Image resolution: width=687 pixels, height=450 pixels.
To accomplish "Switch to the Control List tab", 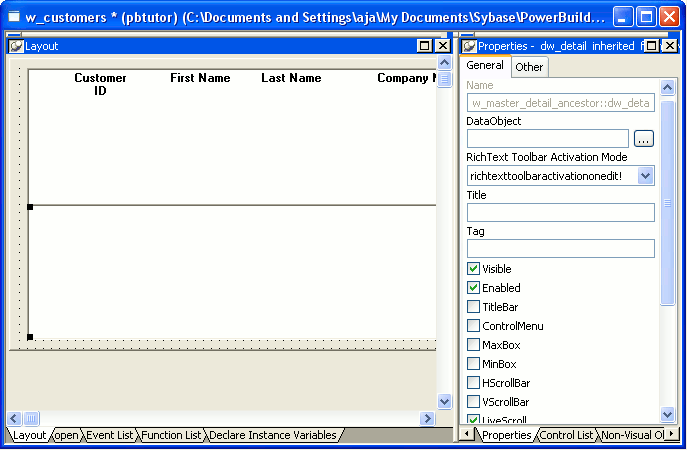I will 567,435.
